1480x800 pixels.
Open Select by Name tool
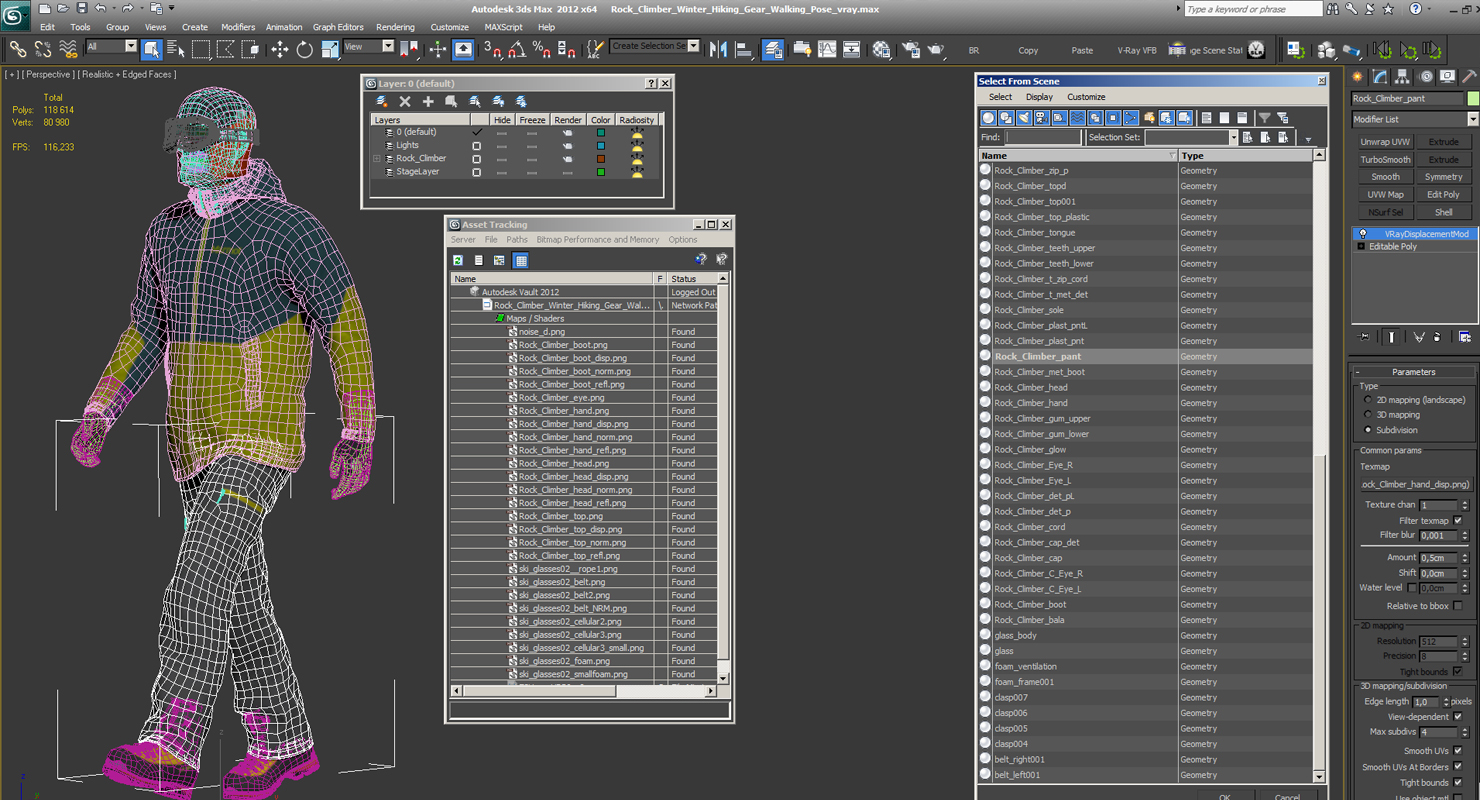(x=176, y=49)
